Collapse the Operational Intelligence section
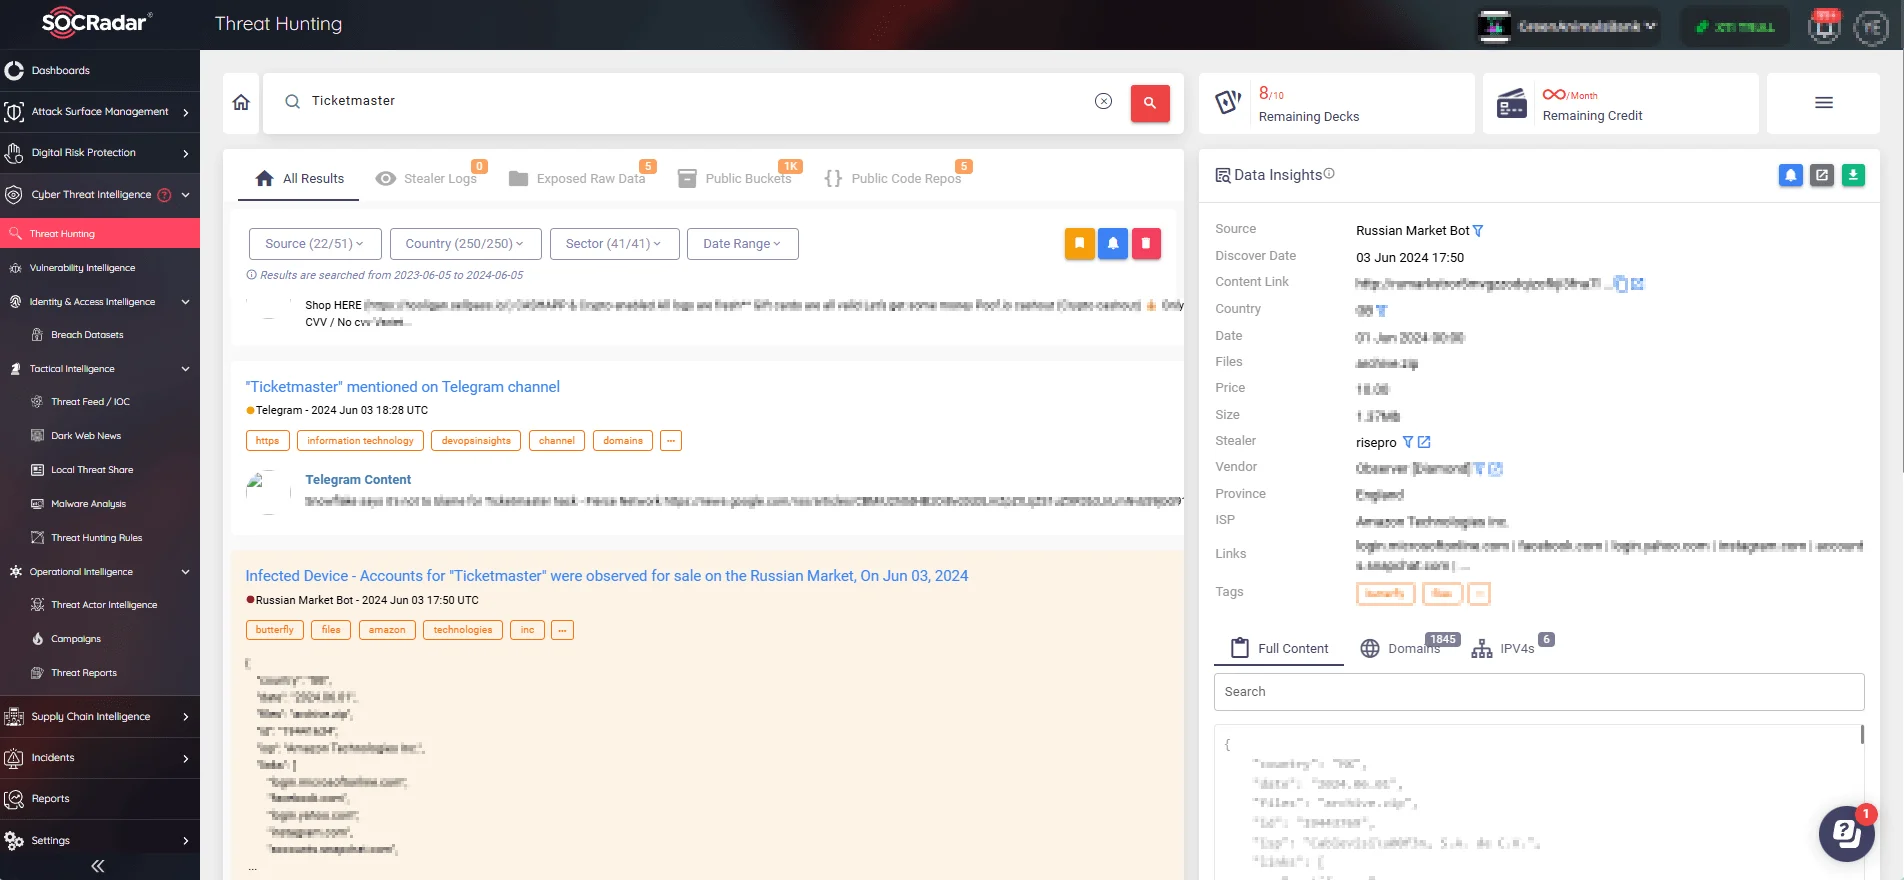Image resolution: width=1904 pixels, height=880 pixels. click(x=185, y=572)
